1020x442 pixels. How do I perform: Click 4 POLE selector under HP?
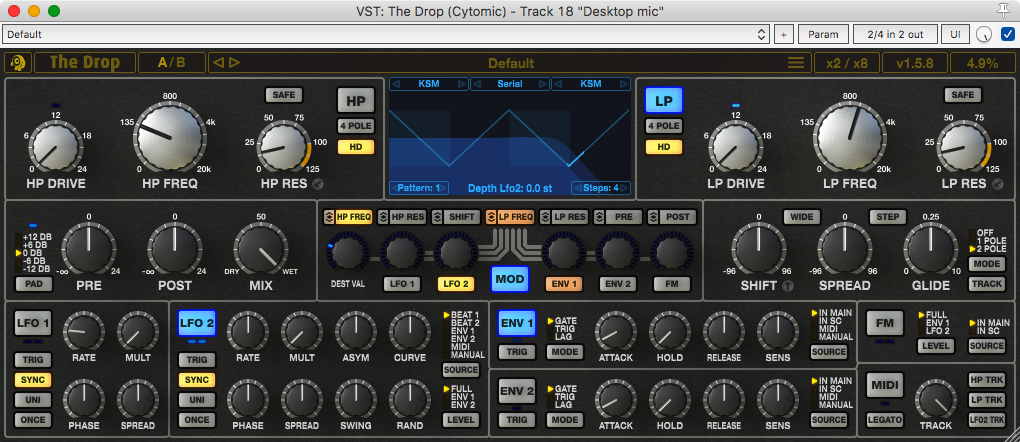pos(355,126)
